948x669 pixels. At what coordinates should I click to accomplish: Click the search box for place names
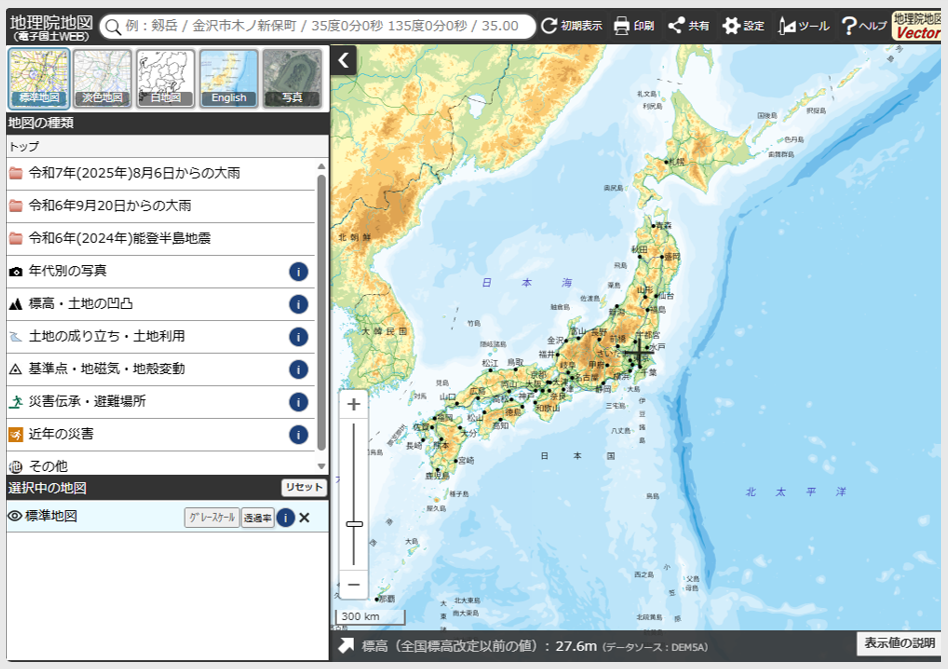pyautogui.click(x=317, y=26)
